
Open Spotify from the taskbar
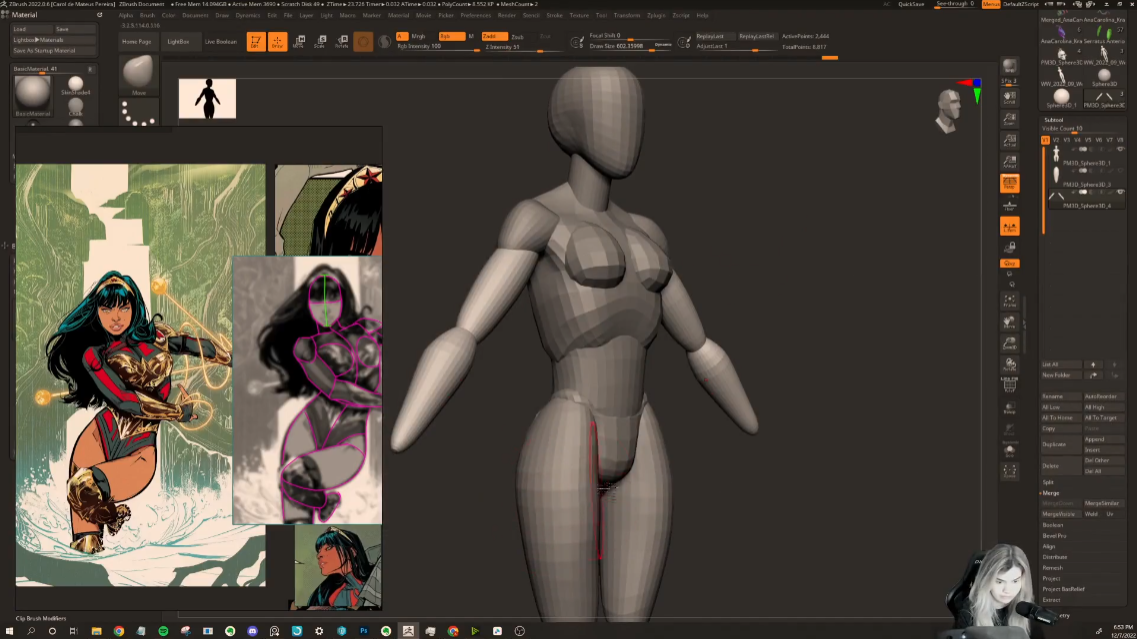click(163, 631)
